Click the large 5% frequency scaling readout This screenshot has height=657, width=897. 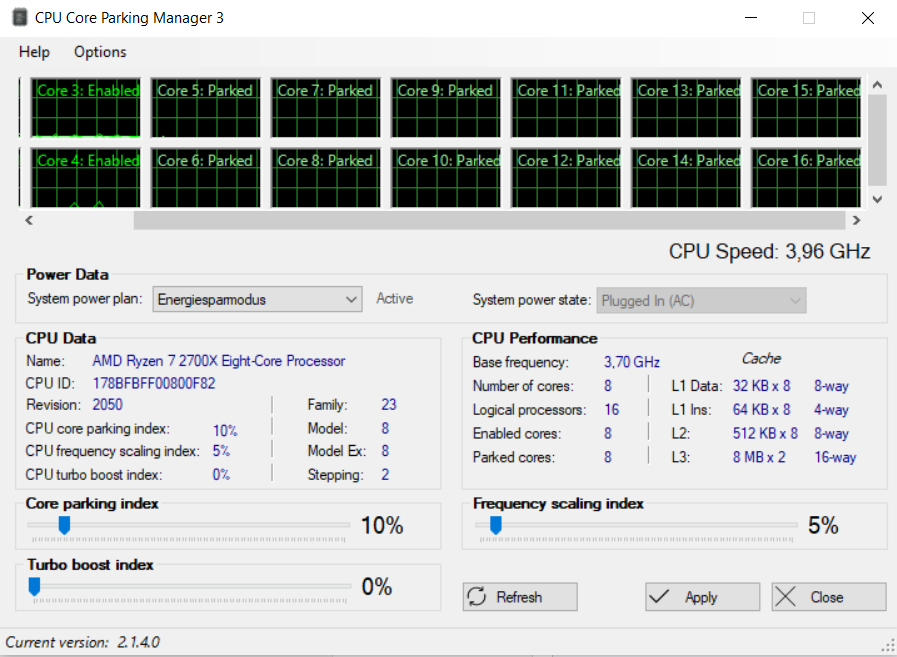823,525
